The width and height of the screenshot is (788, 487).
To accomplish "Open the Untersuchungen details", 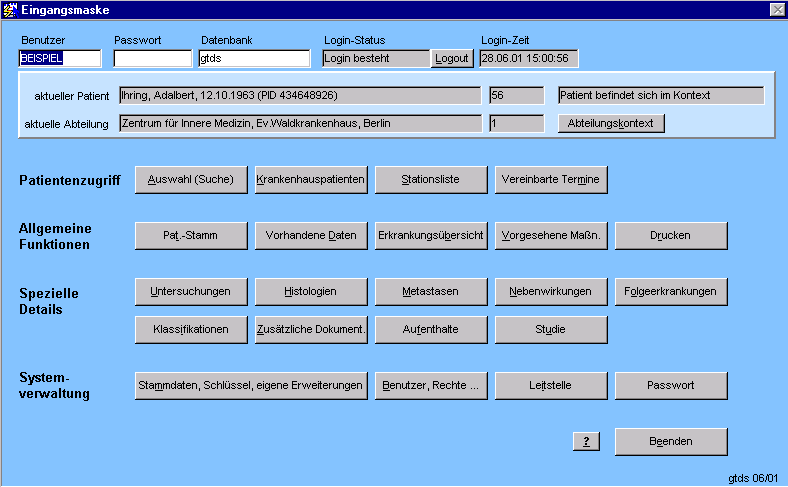I will (191, 291).
